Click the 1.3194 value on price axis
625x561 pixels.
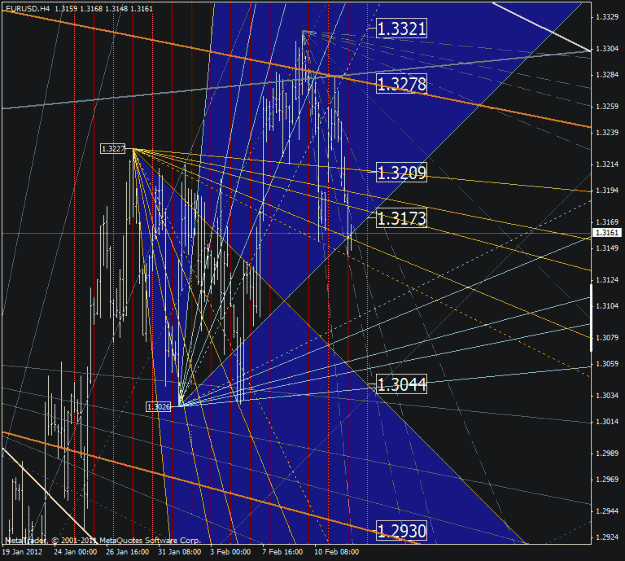(607, 190)
